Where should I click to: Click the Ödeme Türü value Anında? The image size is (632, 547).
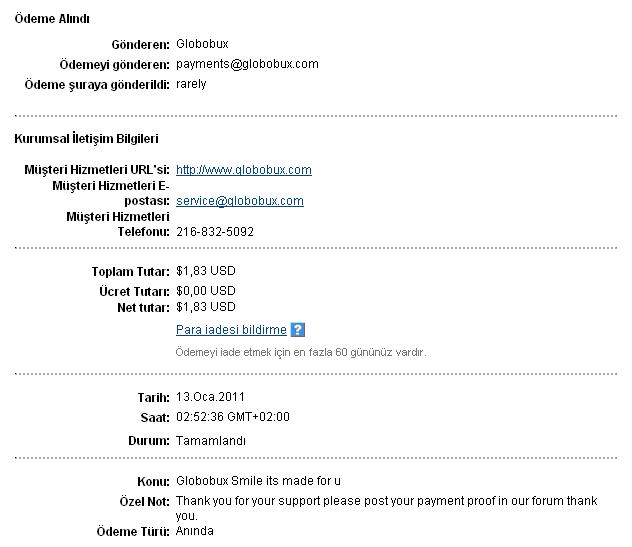tap(194, 531)
